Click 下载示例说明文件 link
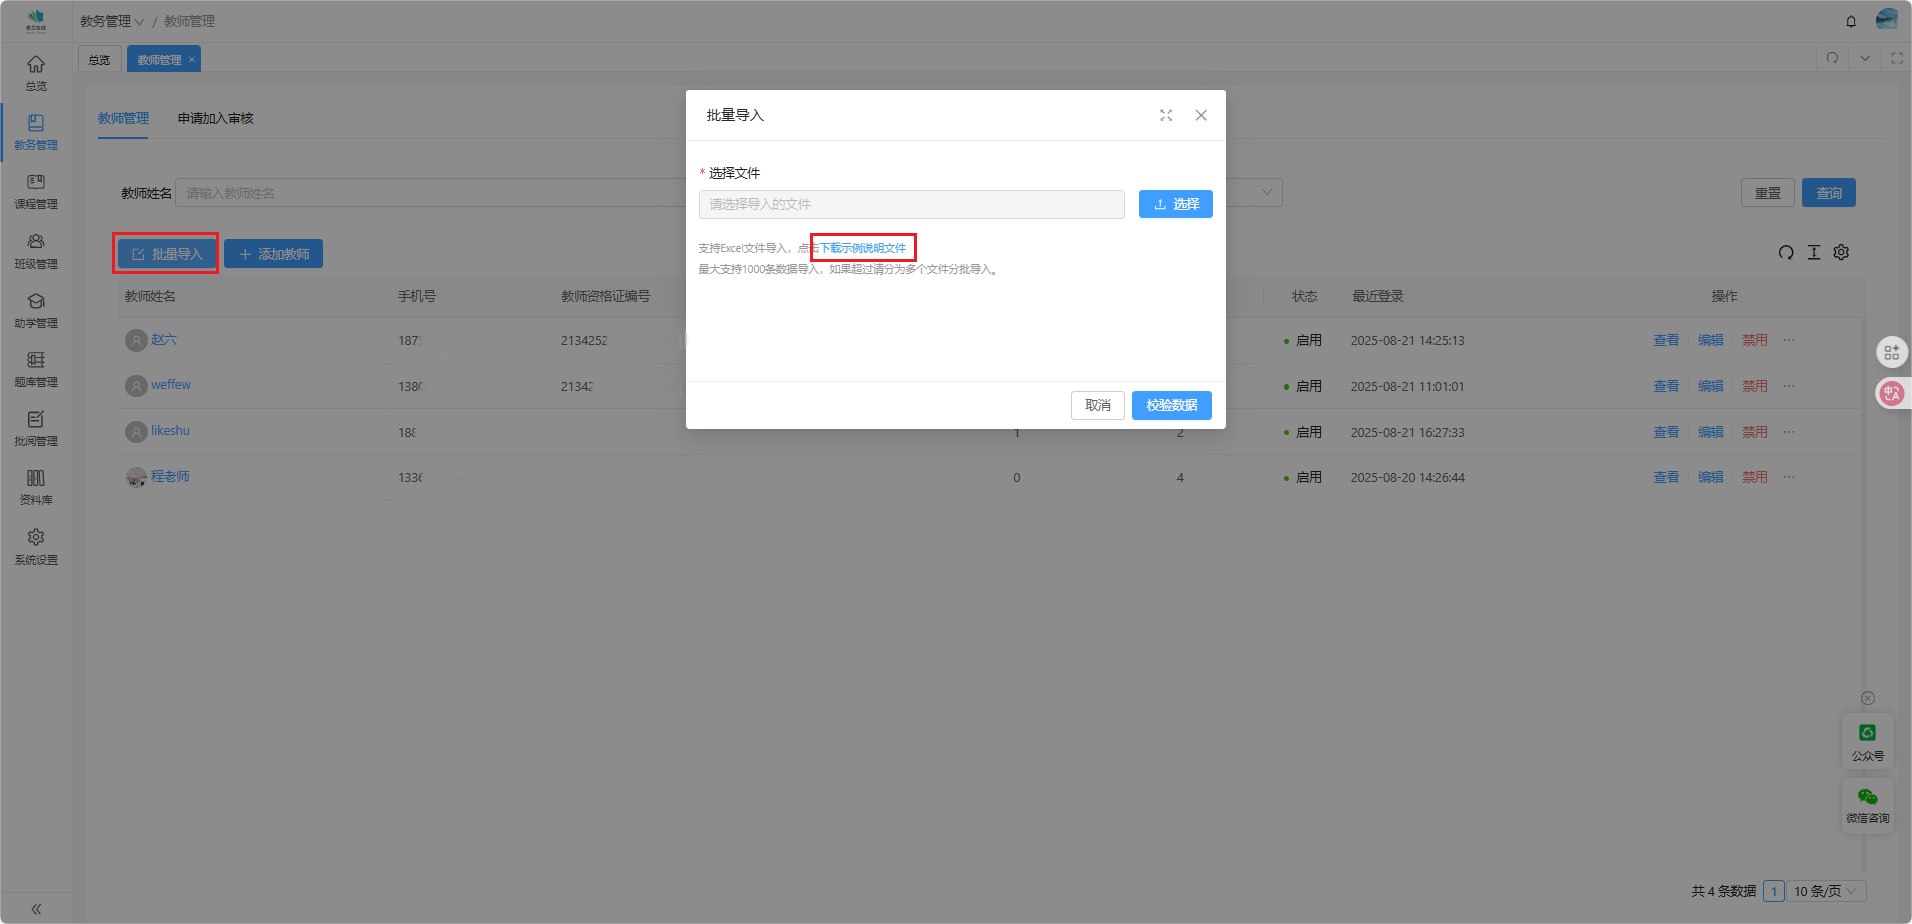The width and height of the screenshot is (1912, 924). tap(863, 248)
